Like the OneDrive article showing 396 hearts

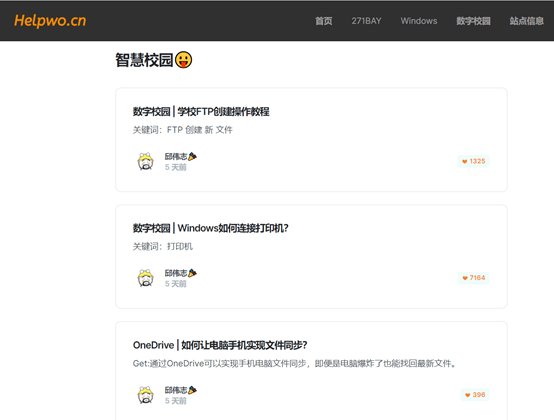475,395
